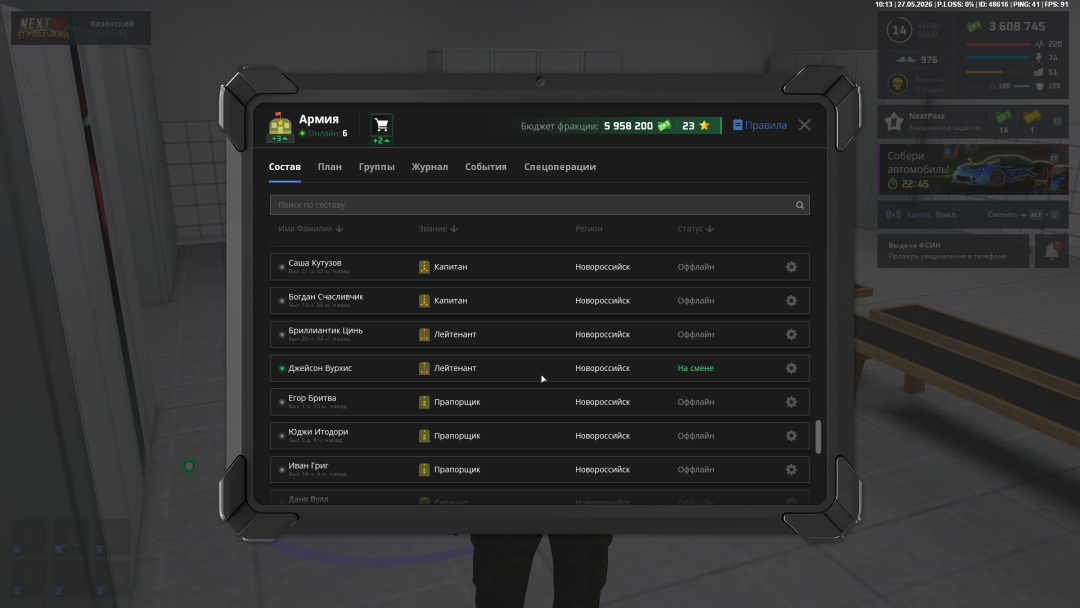
Task: Click the online status dot of Джейсон Вурхис
Action: click(x=282, y=368)
